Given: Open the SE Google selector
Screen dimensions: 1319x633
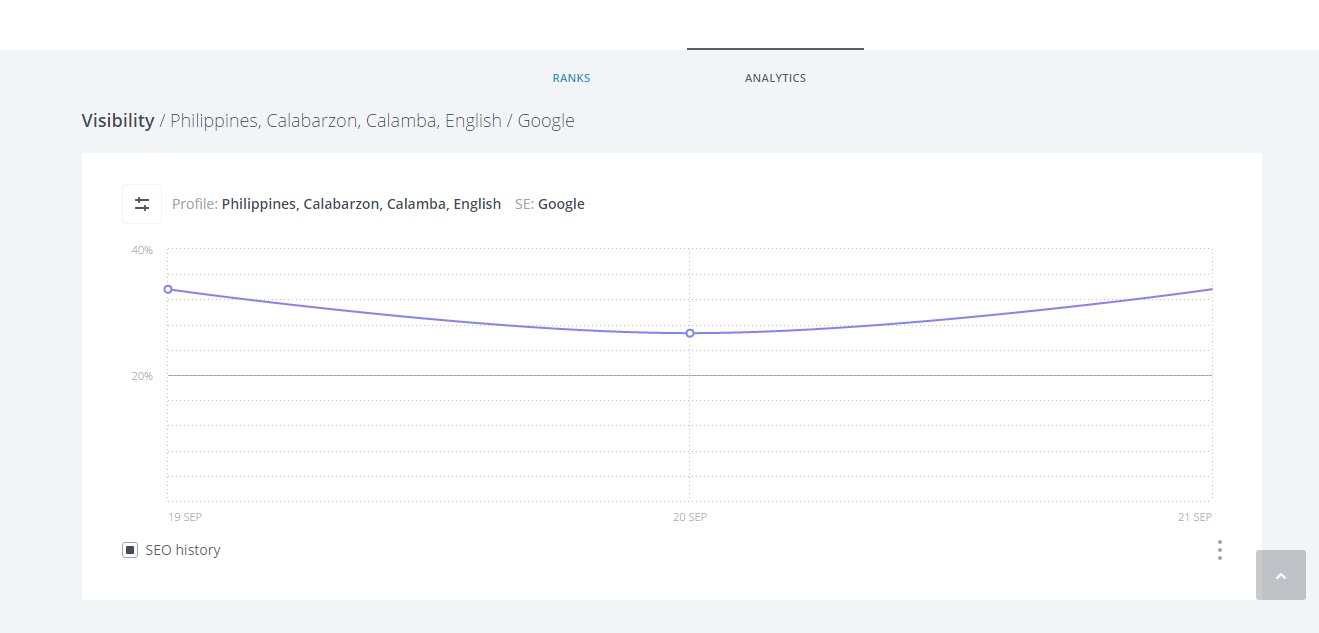Looking at the screenshot, I should point(561,204).
